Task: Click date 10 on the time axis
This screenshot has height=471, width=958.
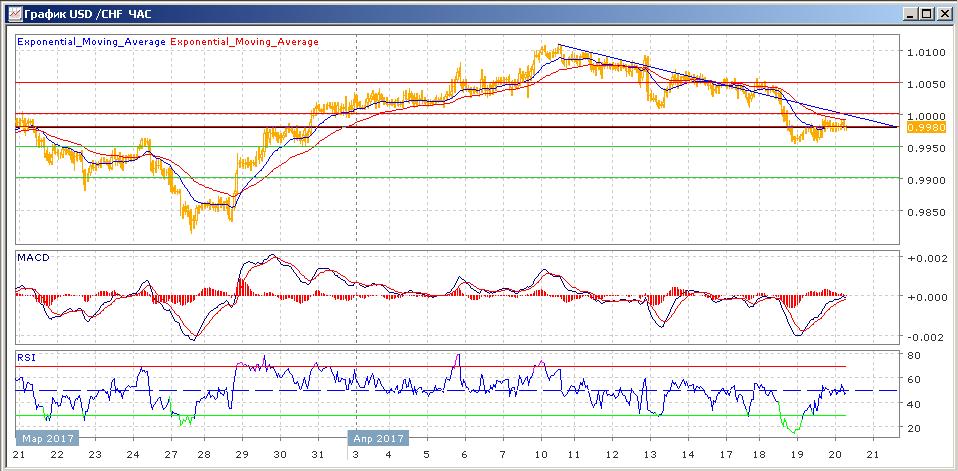Action: click(x=541, y=453)
